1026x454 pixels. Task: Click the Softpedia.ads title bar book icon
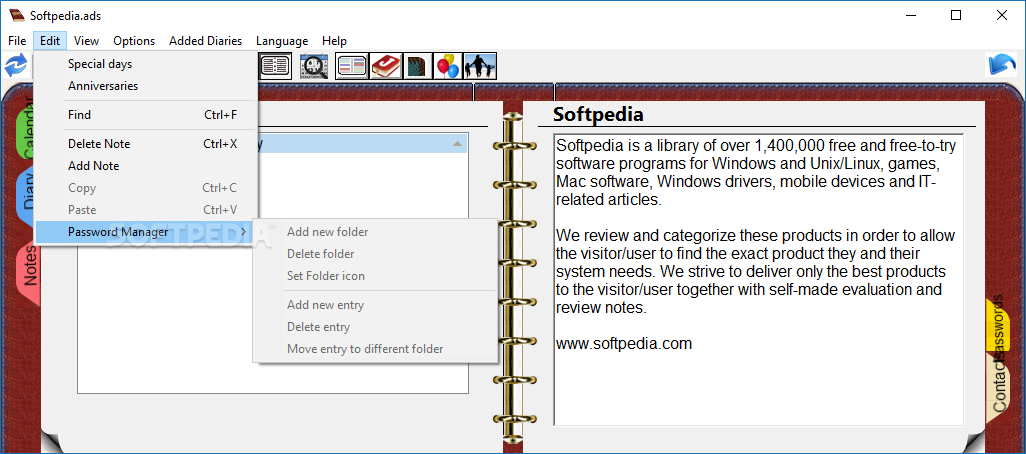tap(16, 16)
